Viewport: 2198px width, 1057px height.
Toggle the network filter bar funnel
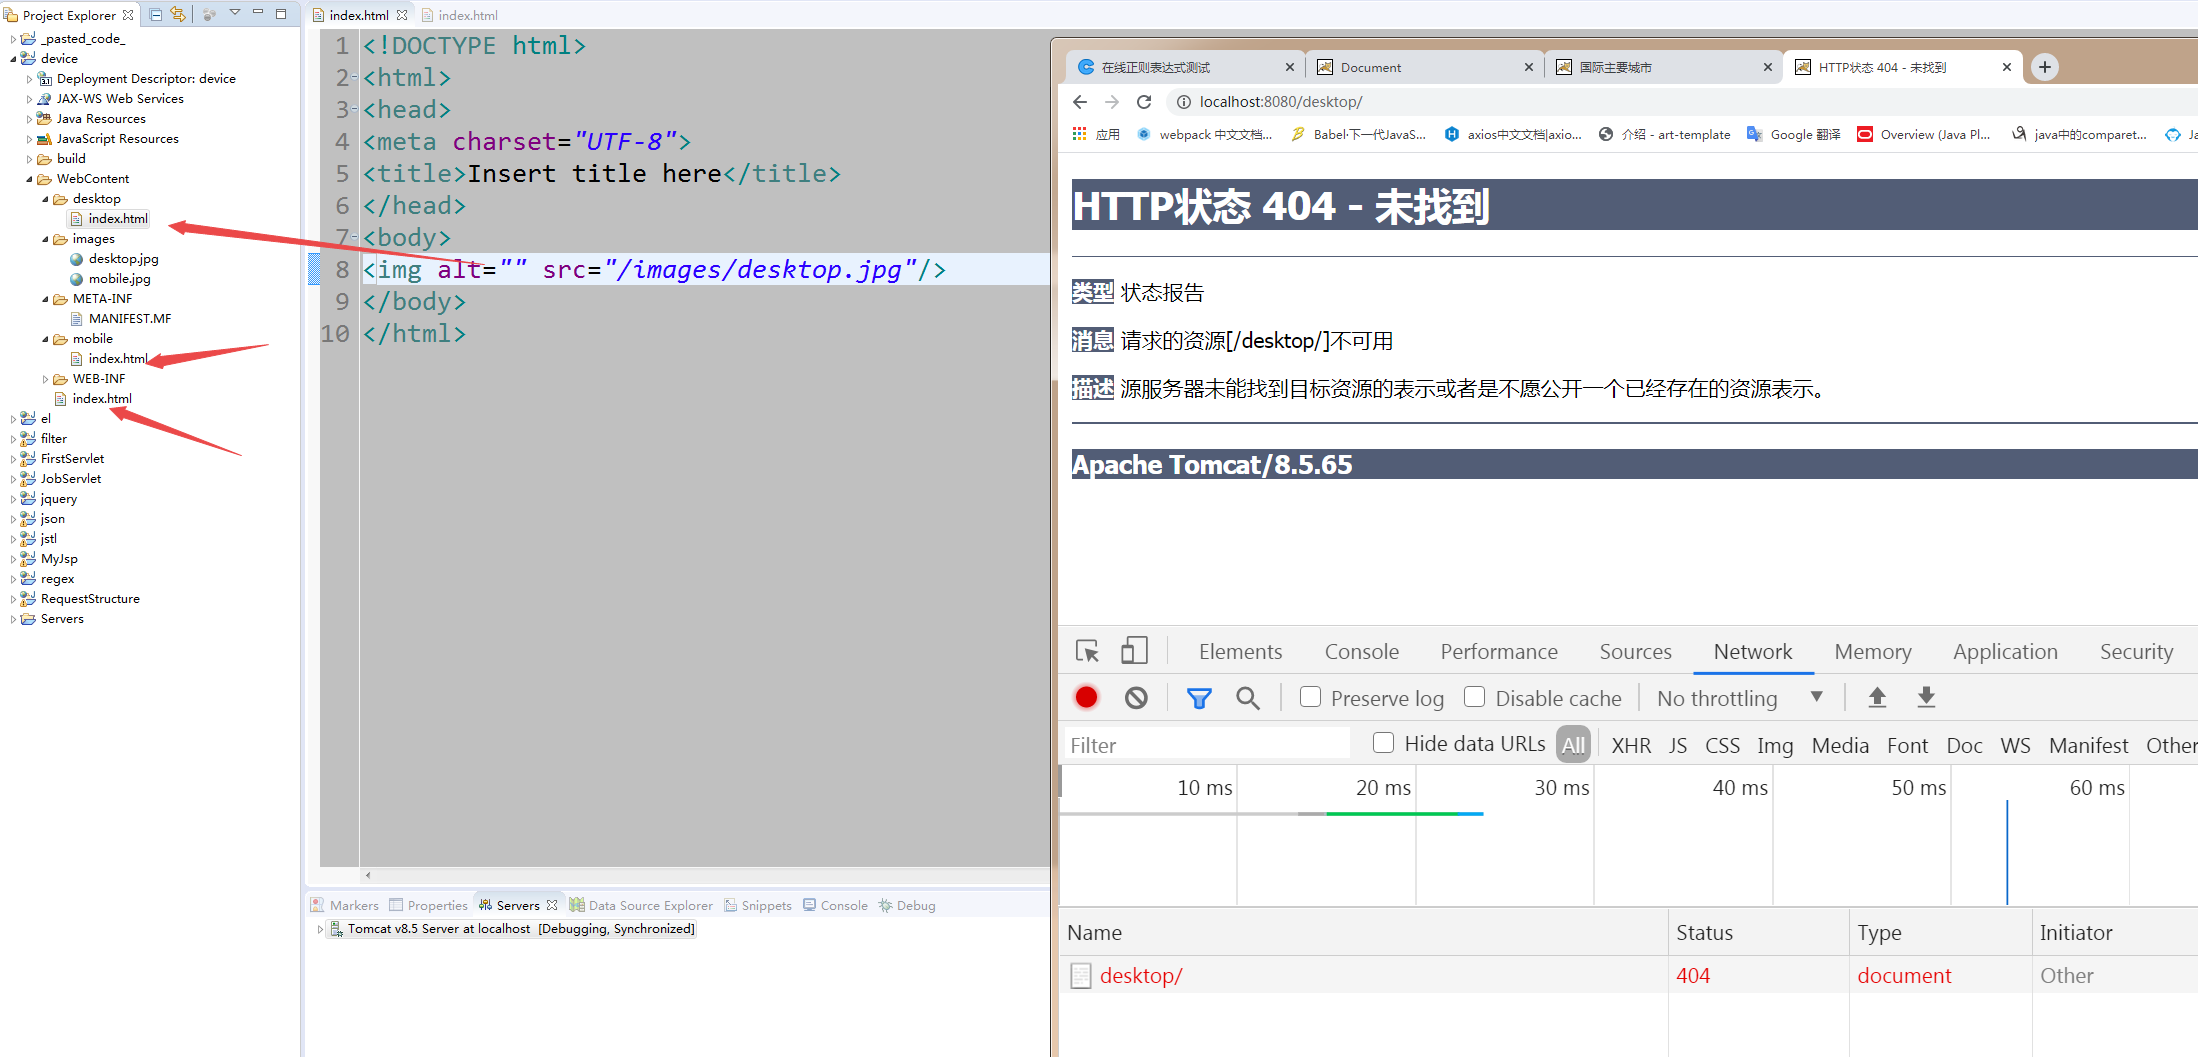pos(1199,697)
